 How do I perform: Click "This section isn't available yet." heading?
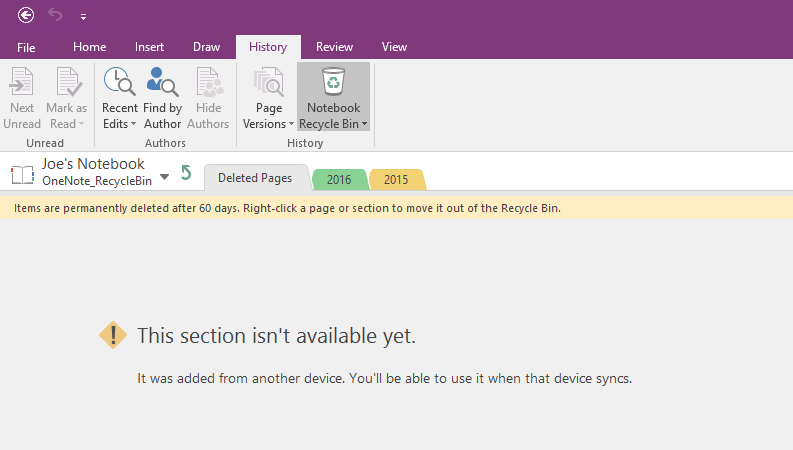276,336
